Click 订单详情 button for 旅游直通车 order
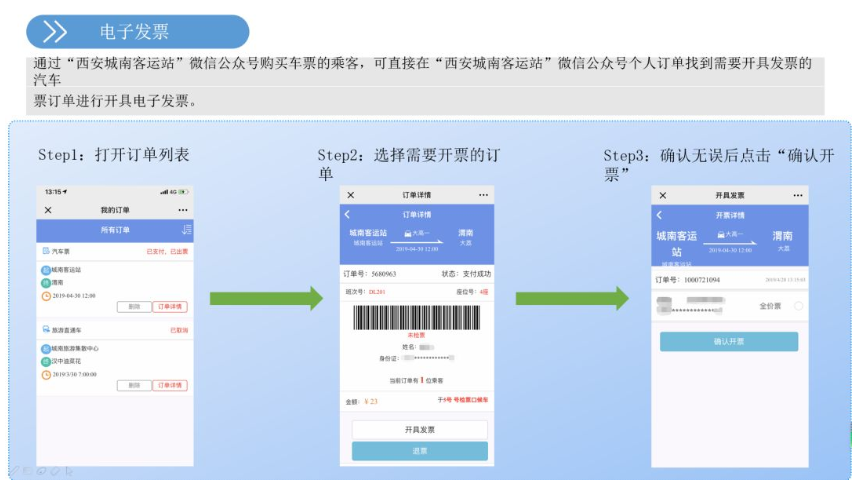This screenshot has height=493, width=857. (x=169, y=385)
